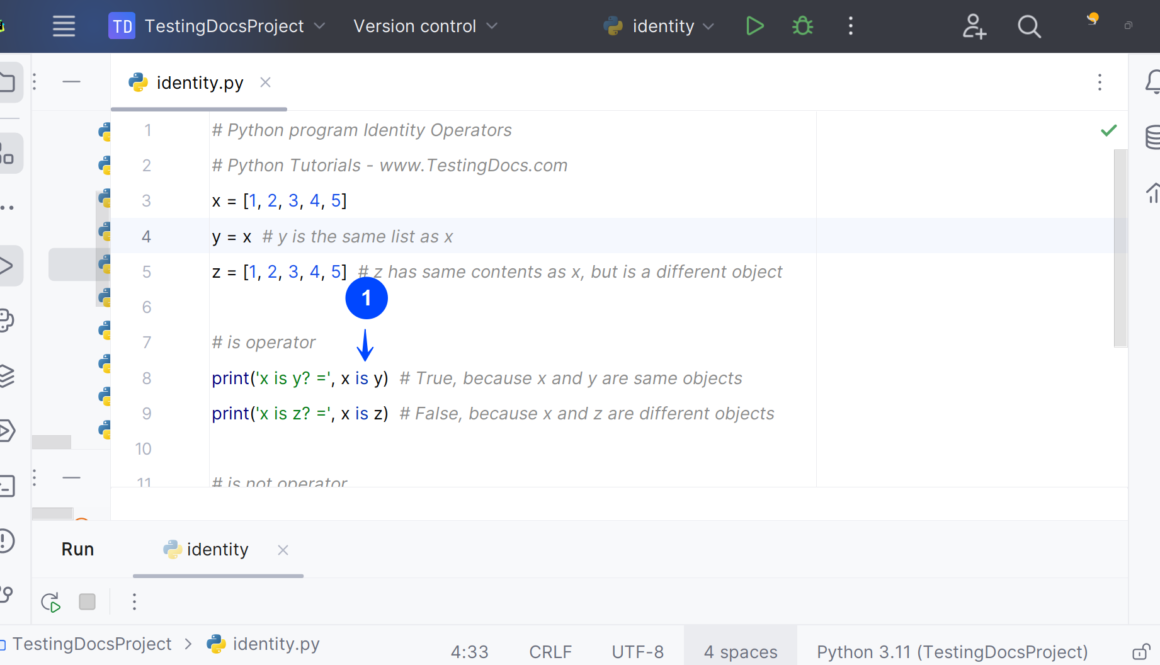Start debugging with the bug icon
The width and height of the screenshot is (1160, 665).
802,27
